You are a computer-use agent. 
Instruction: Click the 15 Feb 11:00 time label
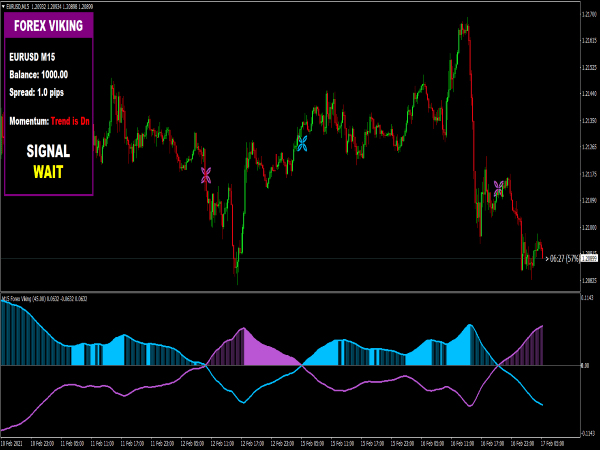342,443
